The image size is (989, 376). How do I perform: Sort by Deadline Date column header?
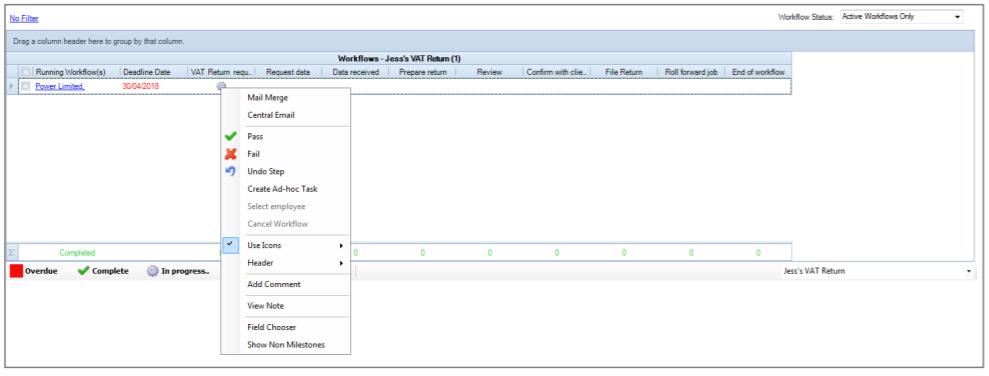[153, 72]
